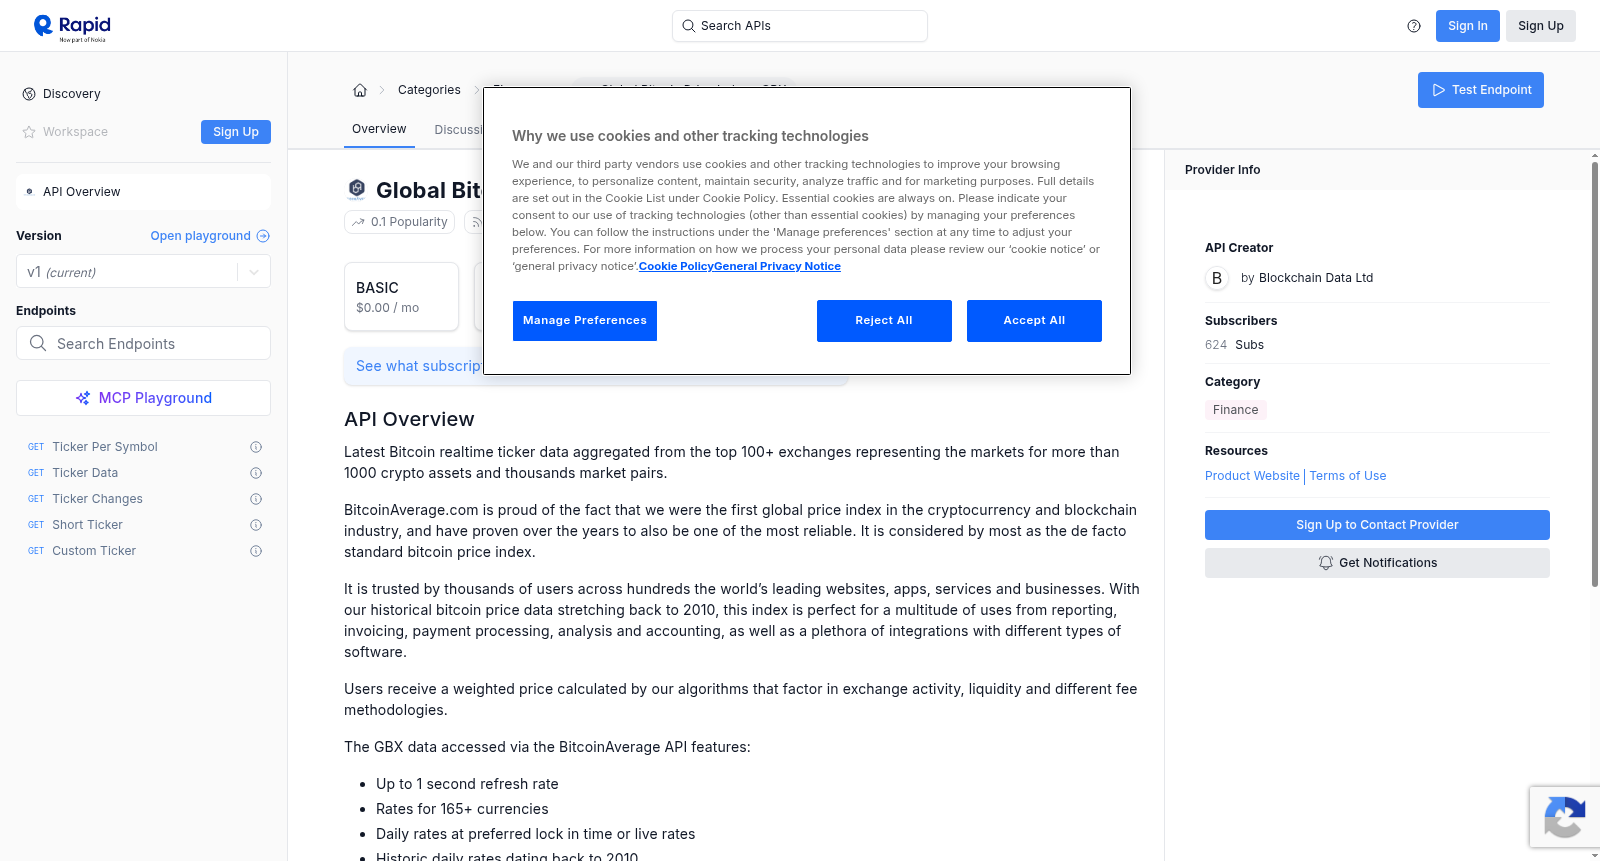The height and width of the screenshot is (861, 1600).
Task: Click the Open playground arrow icon
Action: 263,236
